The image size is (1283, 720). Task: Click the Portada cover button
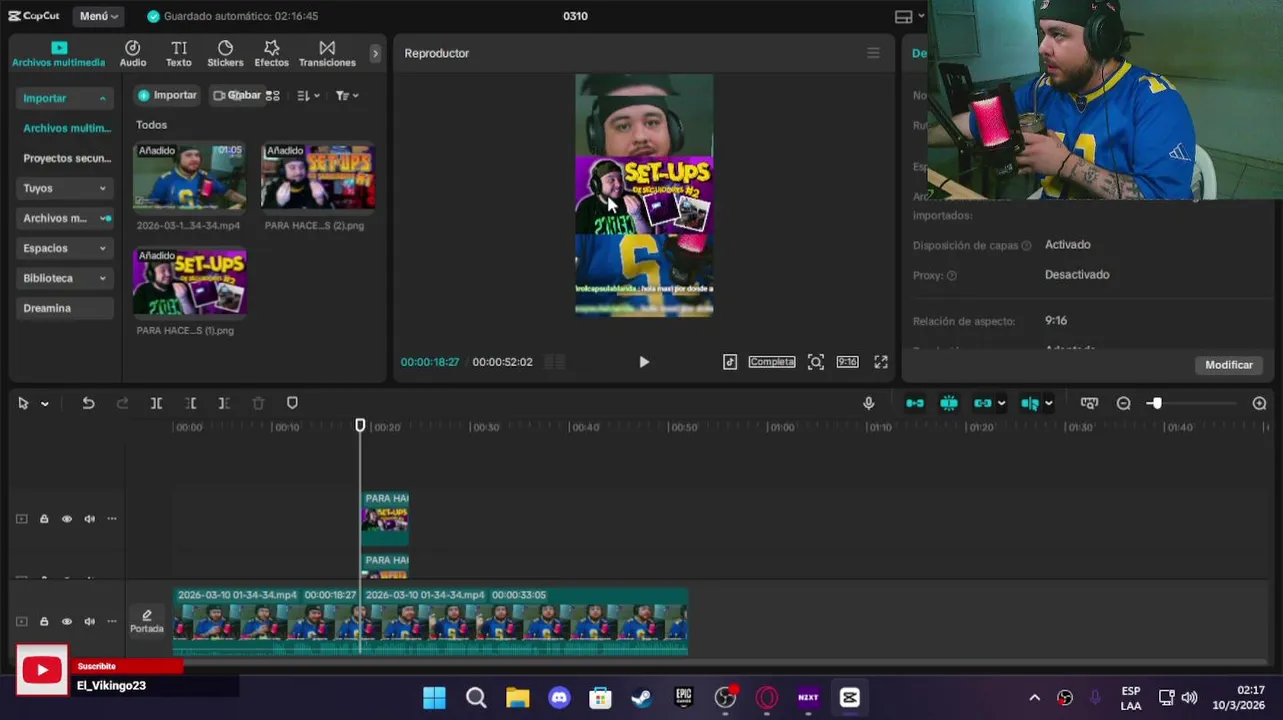click(147, 622)
